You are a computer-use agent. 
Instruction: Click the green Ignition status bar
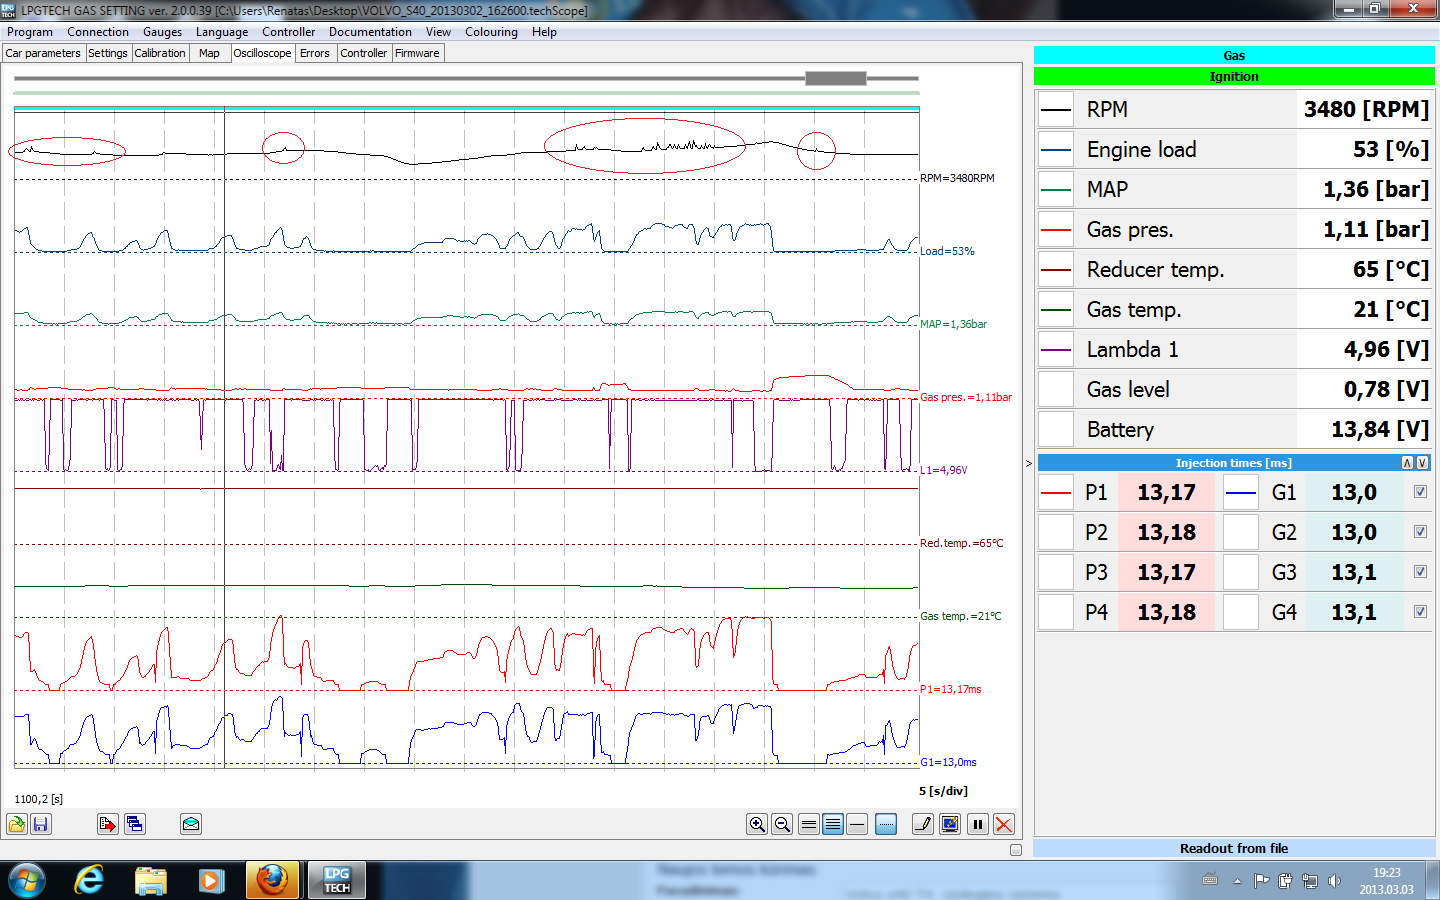pyautogui.click(x=1234, y=77)
